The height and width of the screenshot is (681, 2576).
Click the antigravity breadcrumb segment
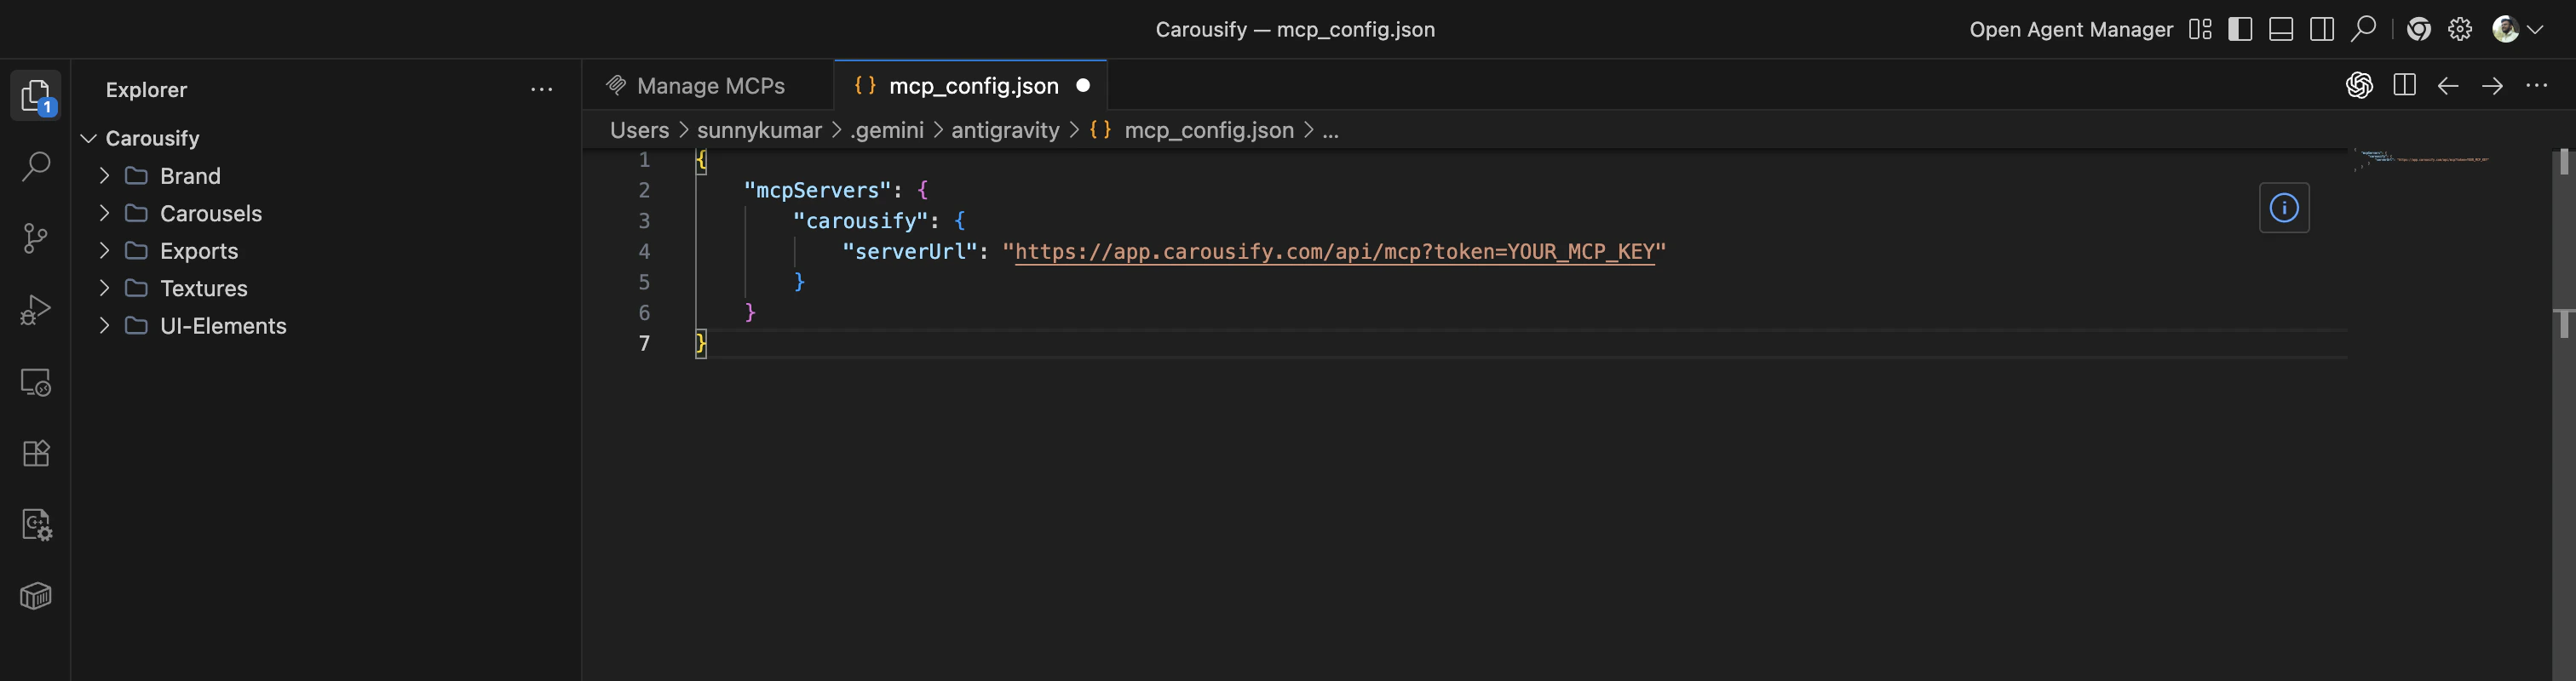click(x=1005, y=130)
